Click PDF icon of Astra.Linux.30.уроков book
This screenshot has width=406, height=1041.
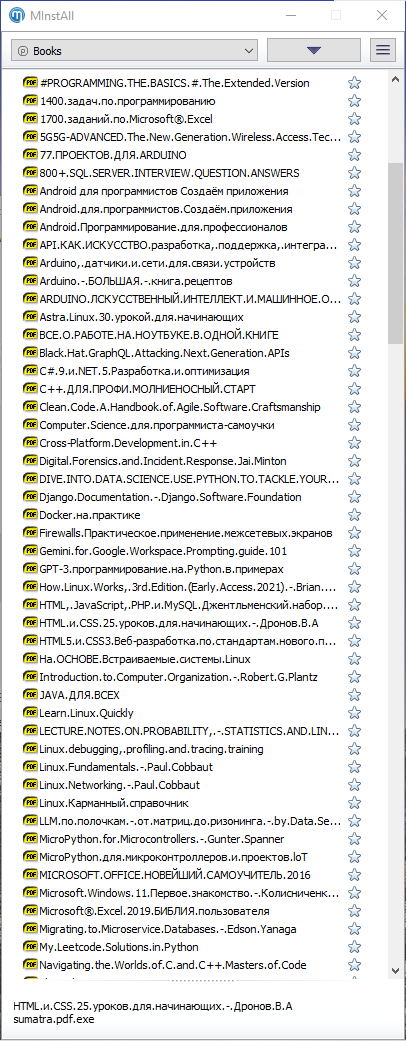click(x=30, y=316)
